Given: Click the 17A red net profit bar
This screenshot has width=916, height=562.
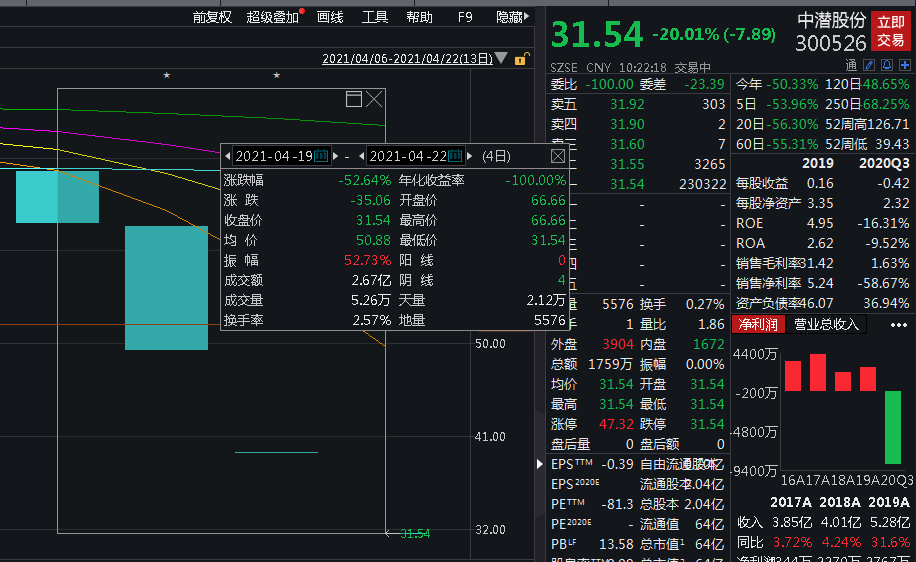Looking at the screenshot, I should [x=818, y=373].
